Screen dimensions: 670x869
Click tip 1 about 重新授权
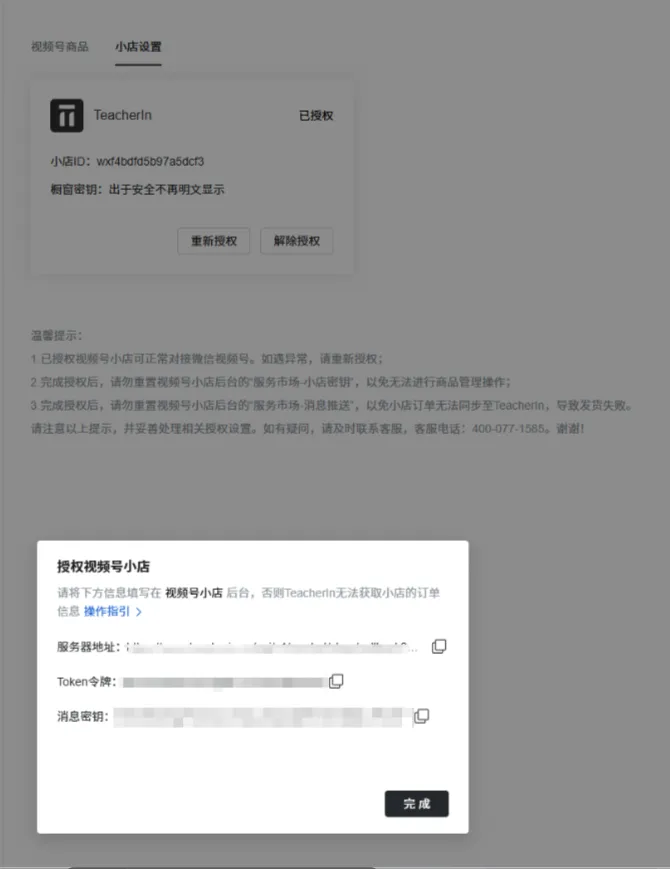[207, 359]
